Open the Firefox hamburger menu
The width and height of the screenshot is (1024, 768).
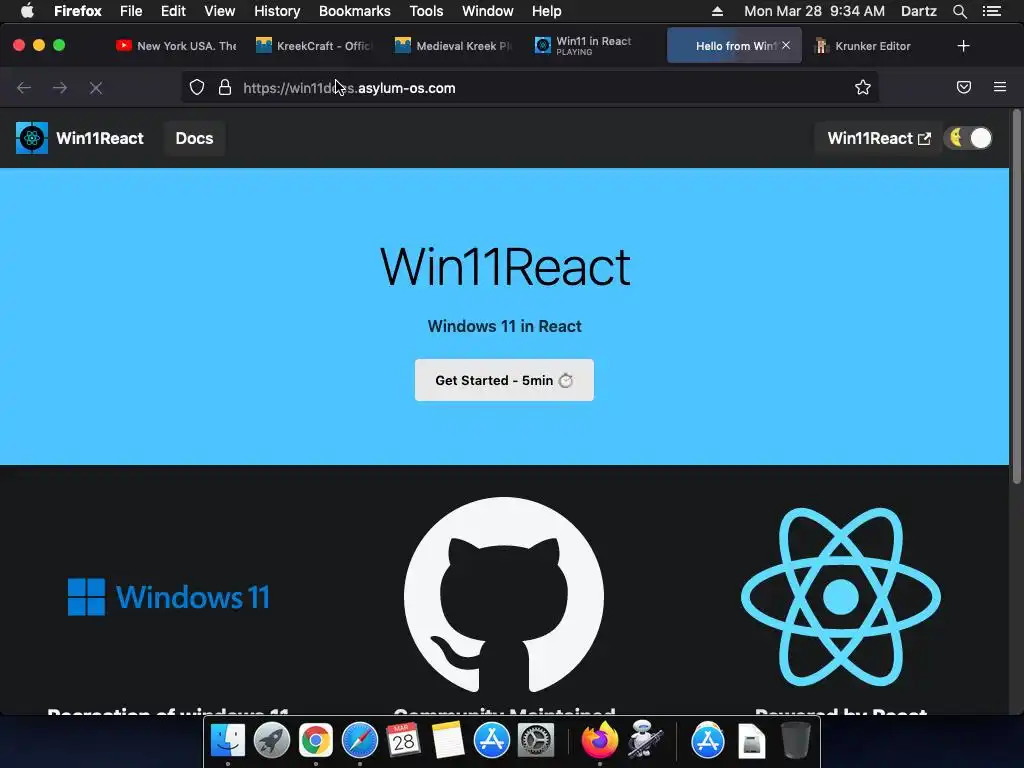pos(1000,87)
